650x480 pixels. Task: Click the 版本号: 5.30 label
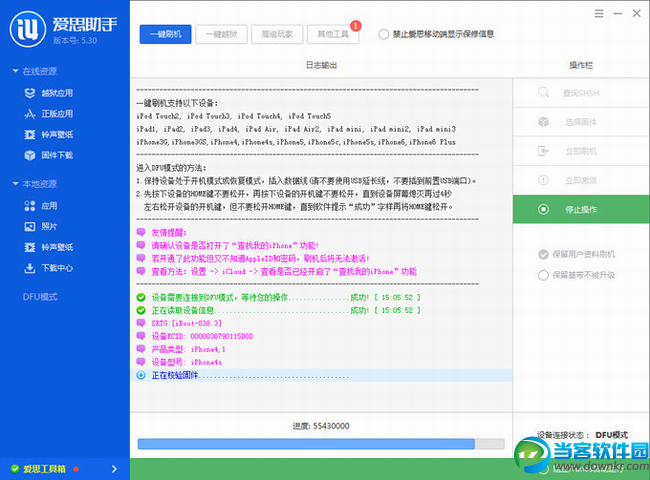coord(75,41)
